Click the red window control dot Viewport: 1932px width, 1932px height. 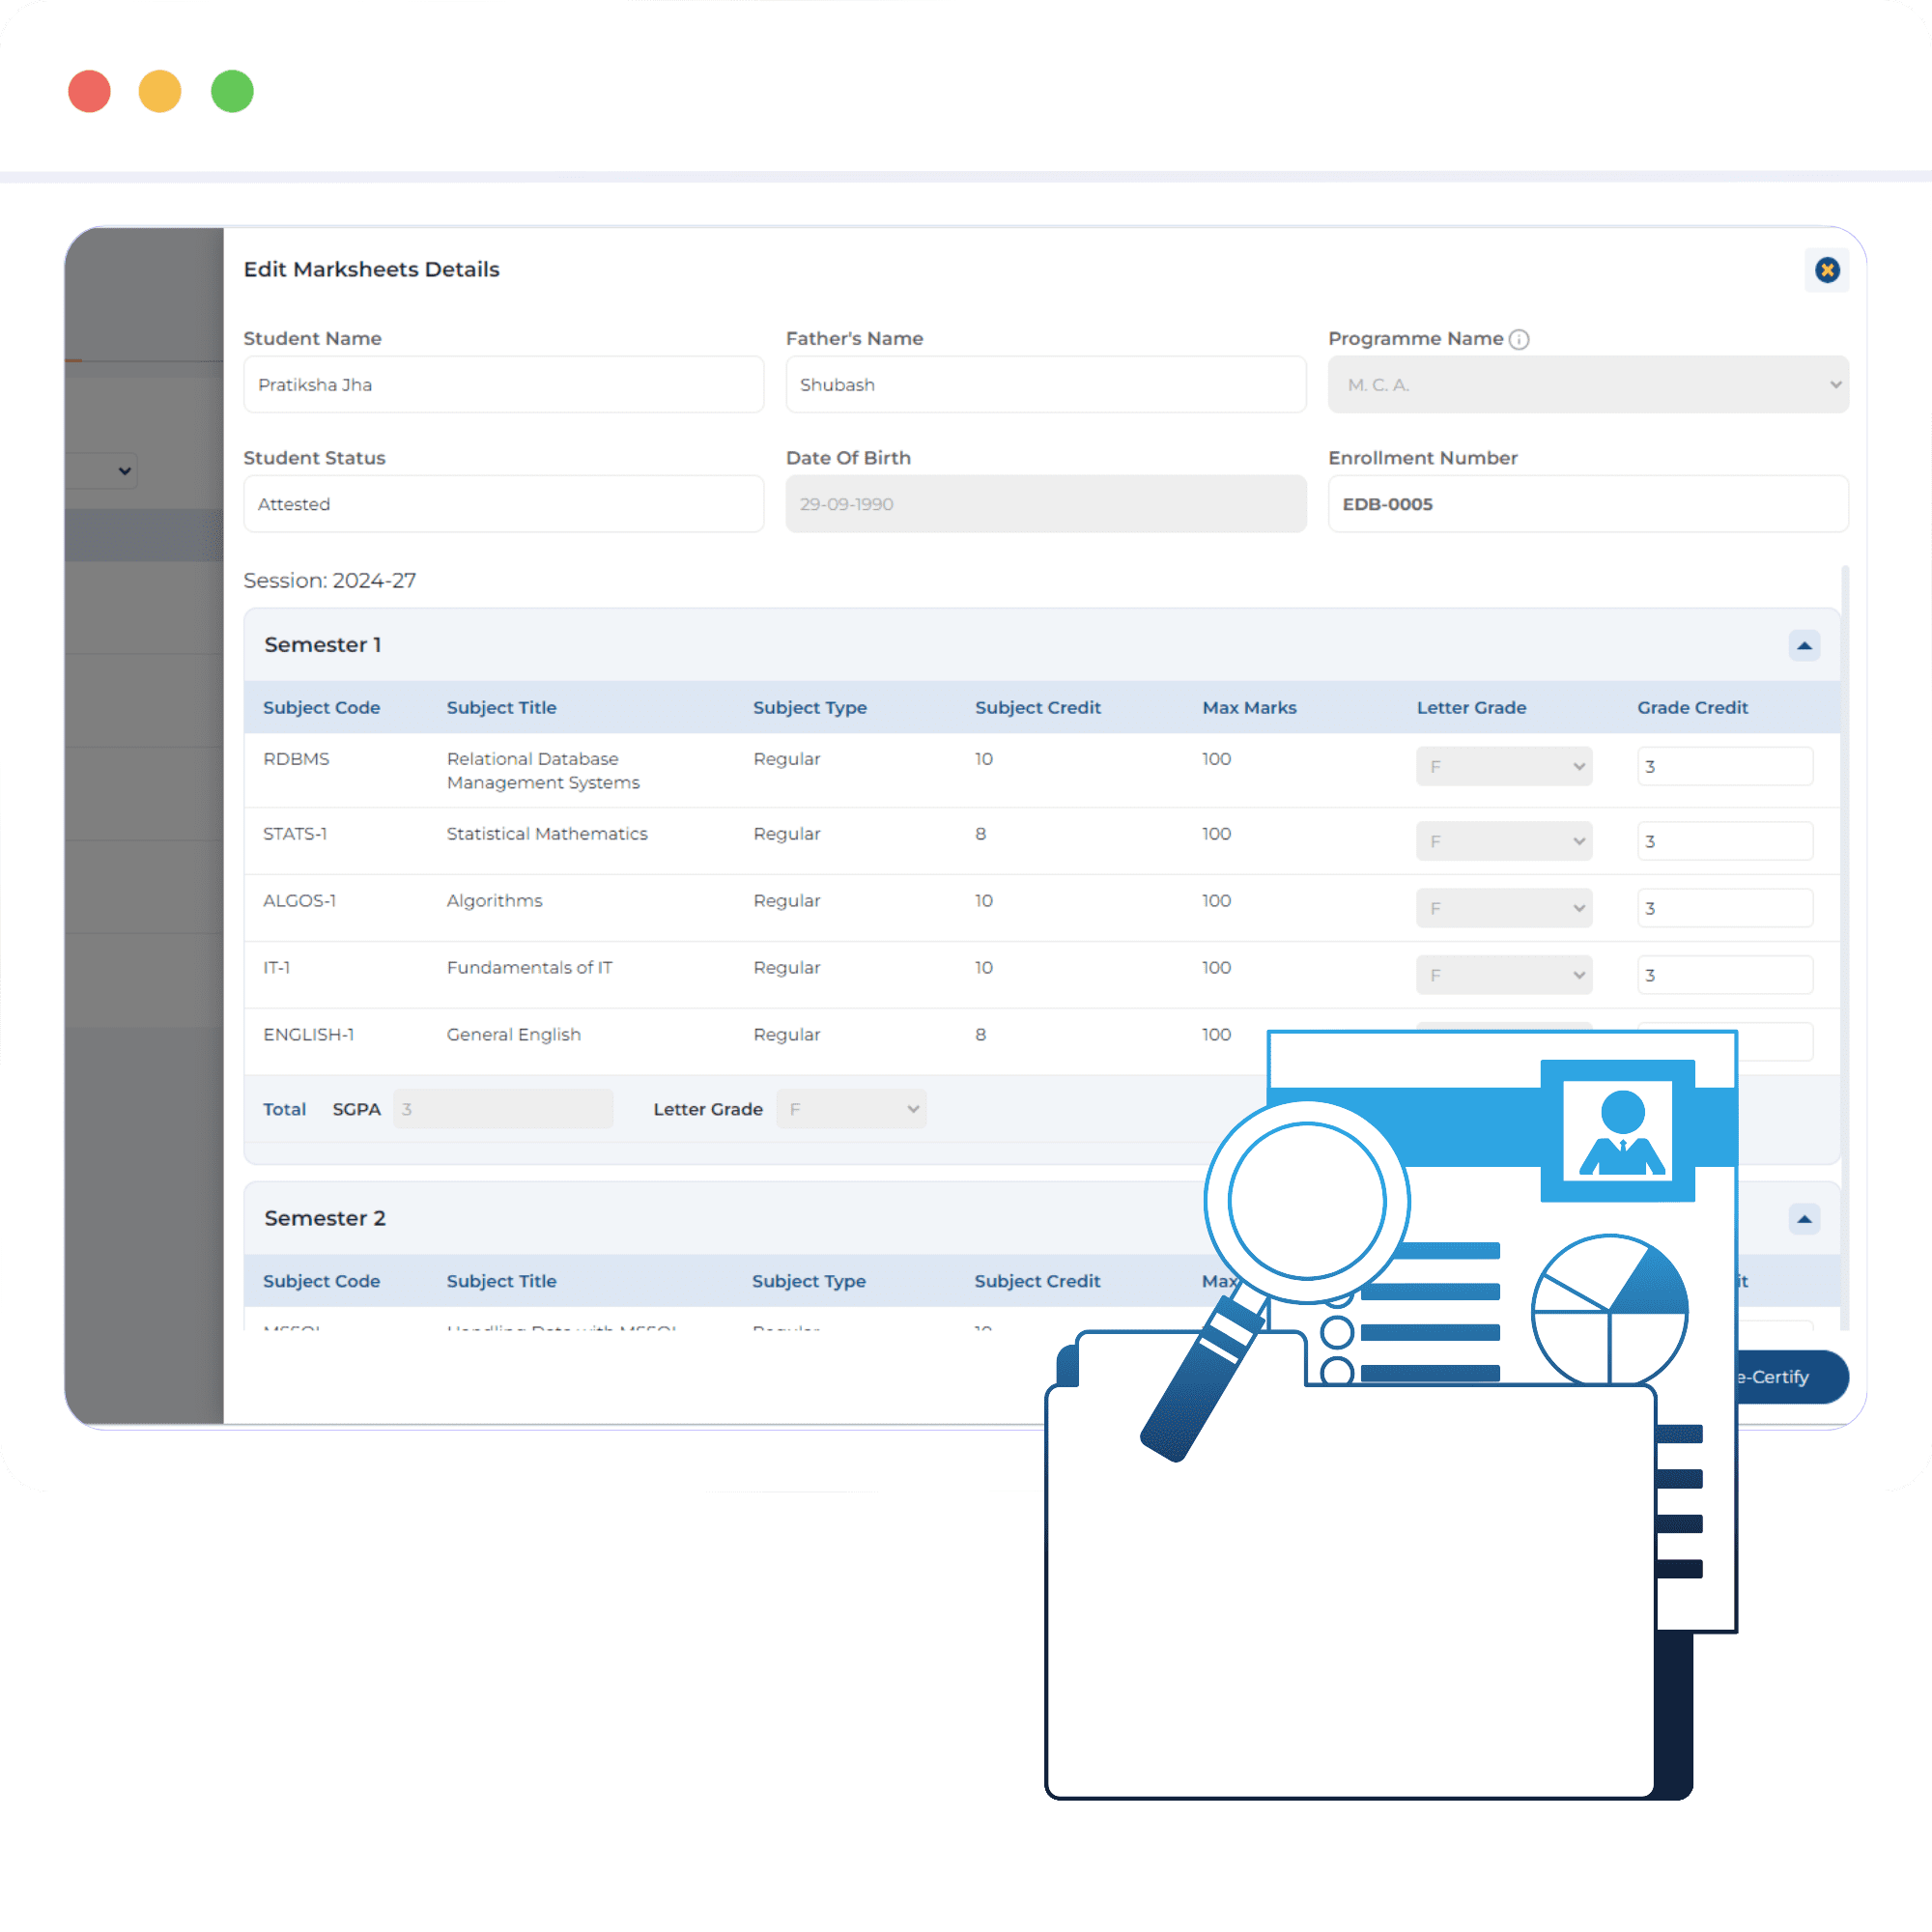click(89, 91)
